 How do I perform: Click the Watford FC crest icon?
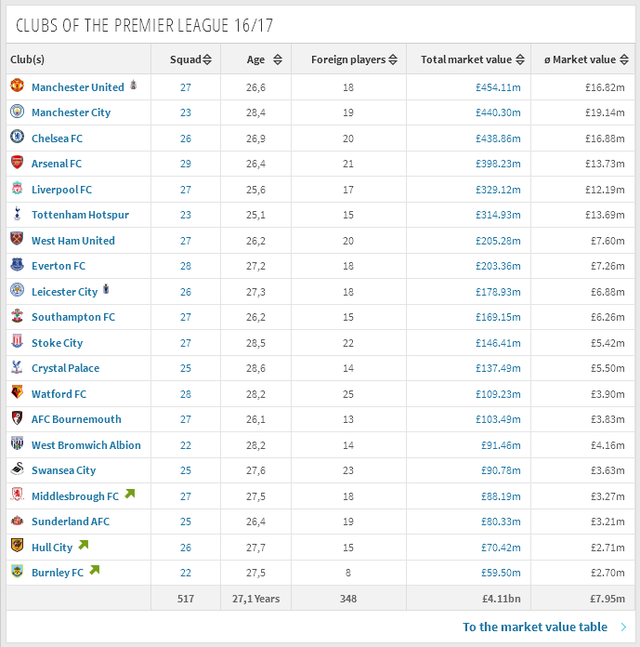tap(17, 394)
